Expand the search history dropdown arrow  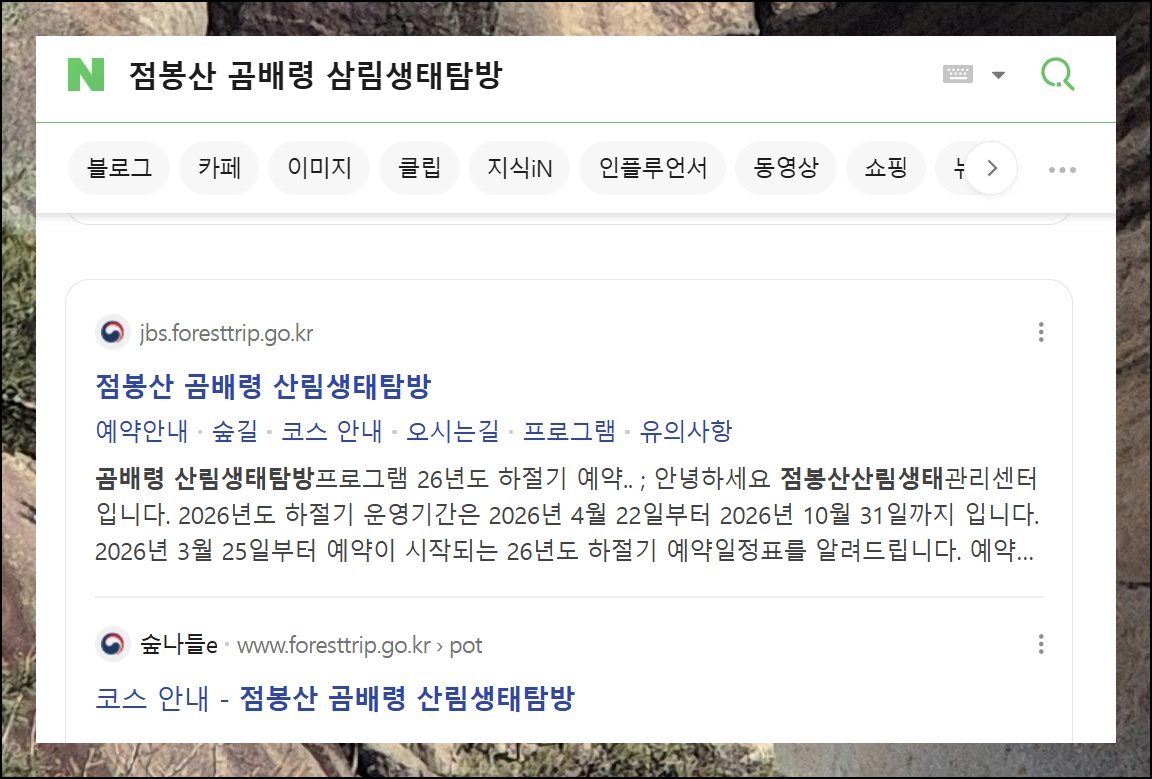pos(998,75)
